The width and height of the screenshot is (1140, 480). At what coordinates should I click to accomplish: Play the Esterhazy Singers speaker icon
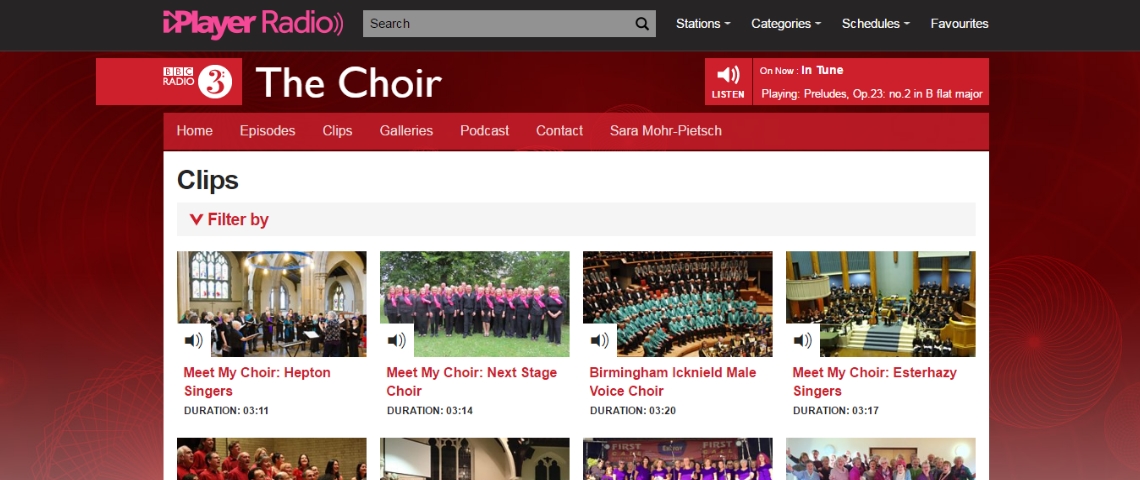(803, 340)
